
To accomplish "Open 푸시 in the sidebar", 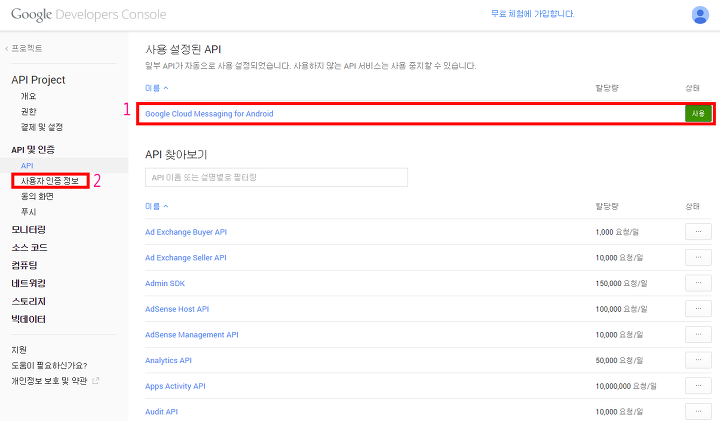I will coord(28,212).
